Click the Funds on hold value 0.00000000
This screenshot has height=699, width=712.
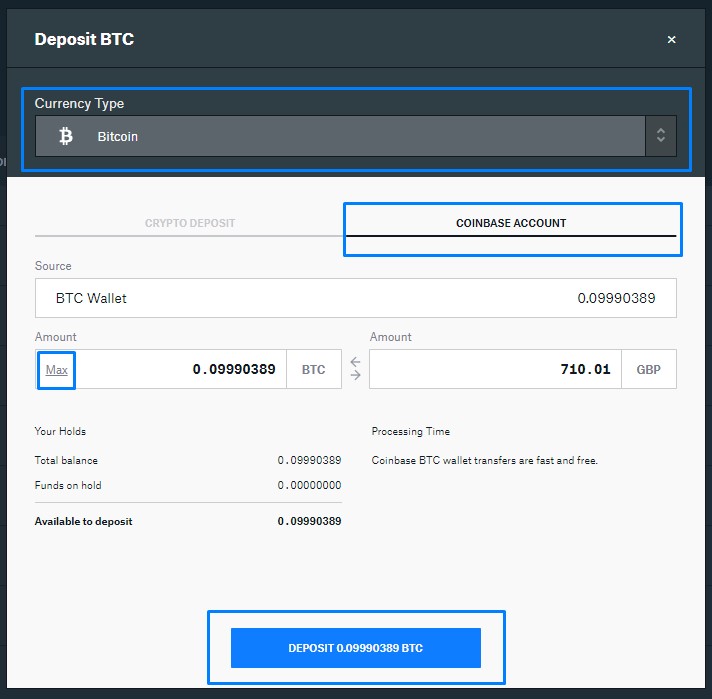(309, 485)
